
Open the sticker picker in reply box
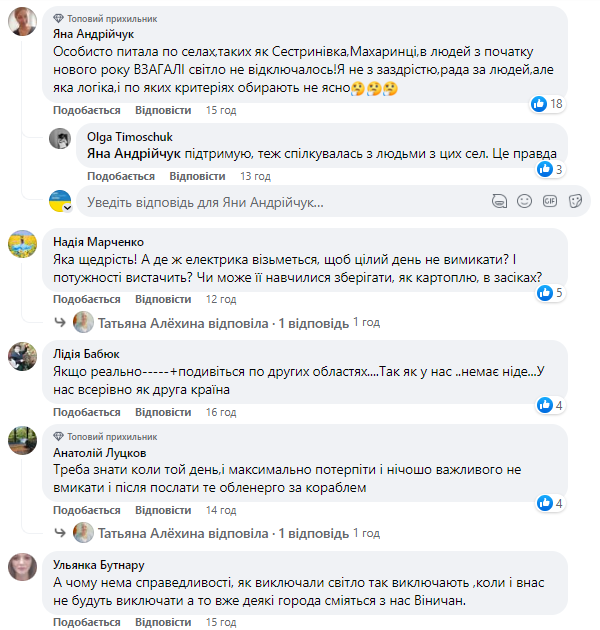(574, 201)
